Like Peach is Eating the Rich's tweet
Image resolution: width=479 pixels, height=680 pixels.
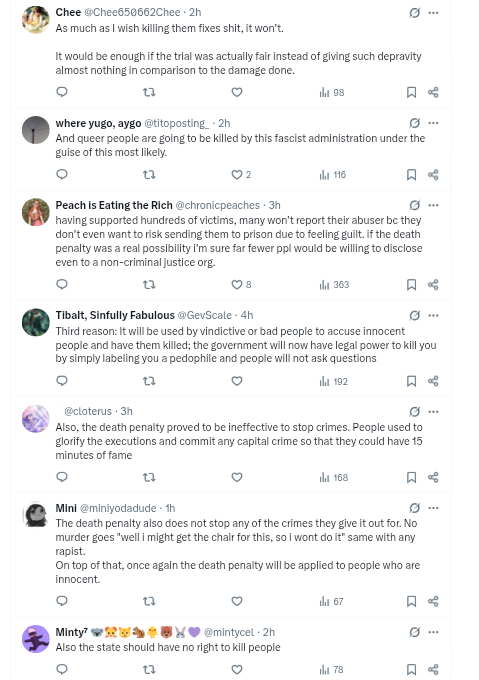[237, 284]
